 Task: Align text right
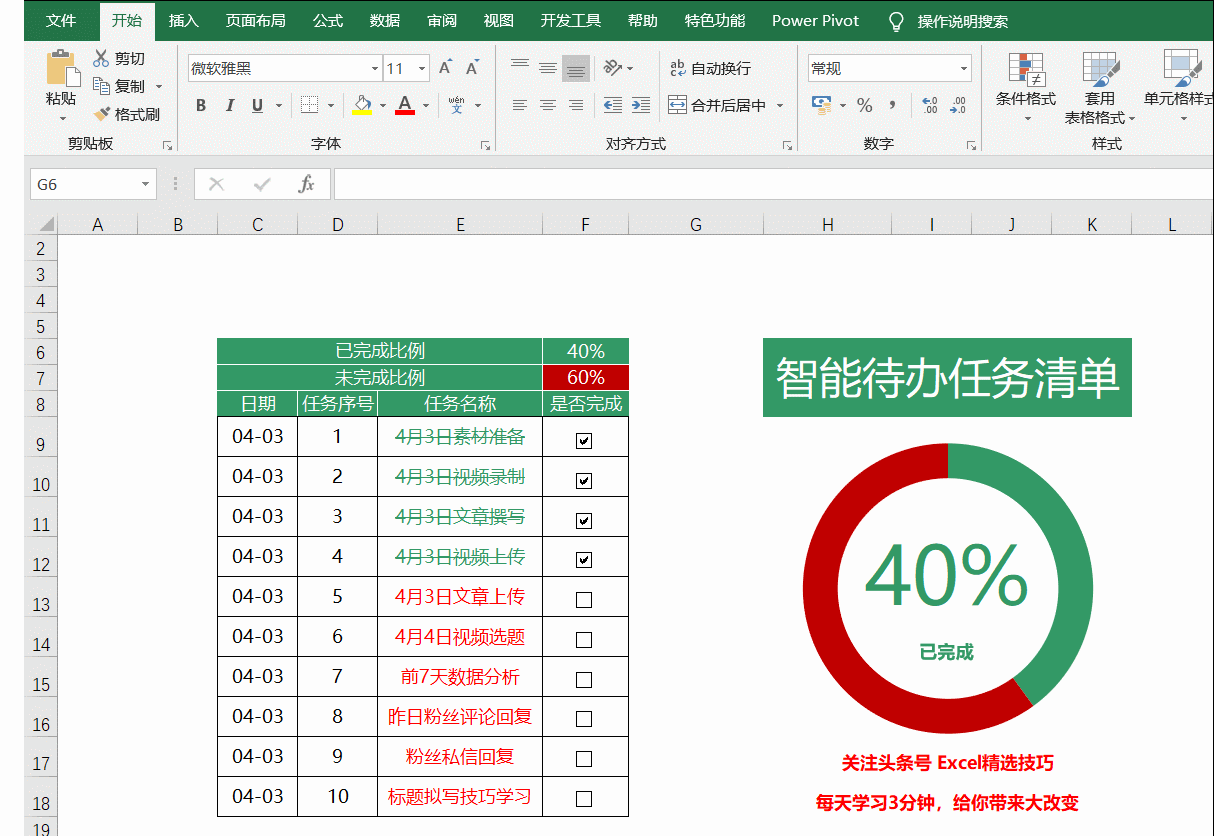[576, 105]
